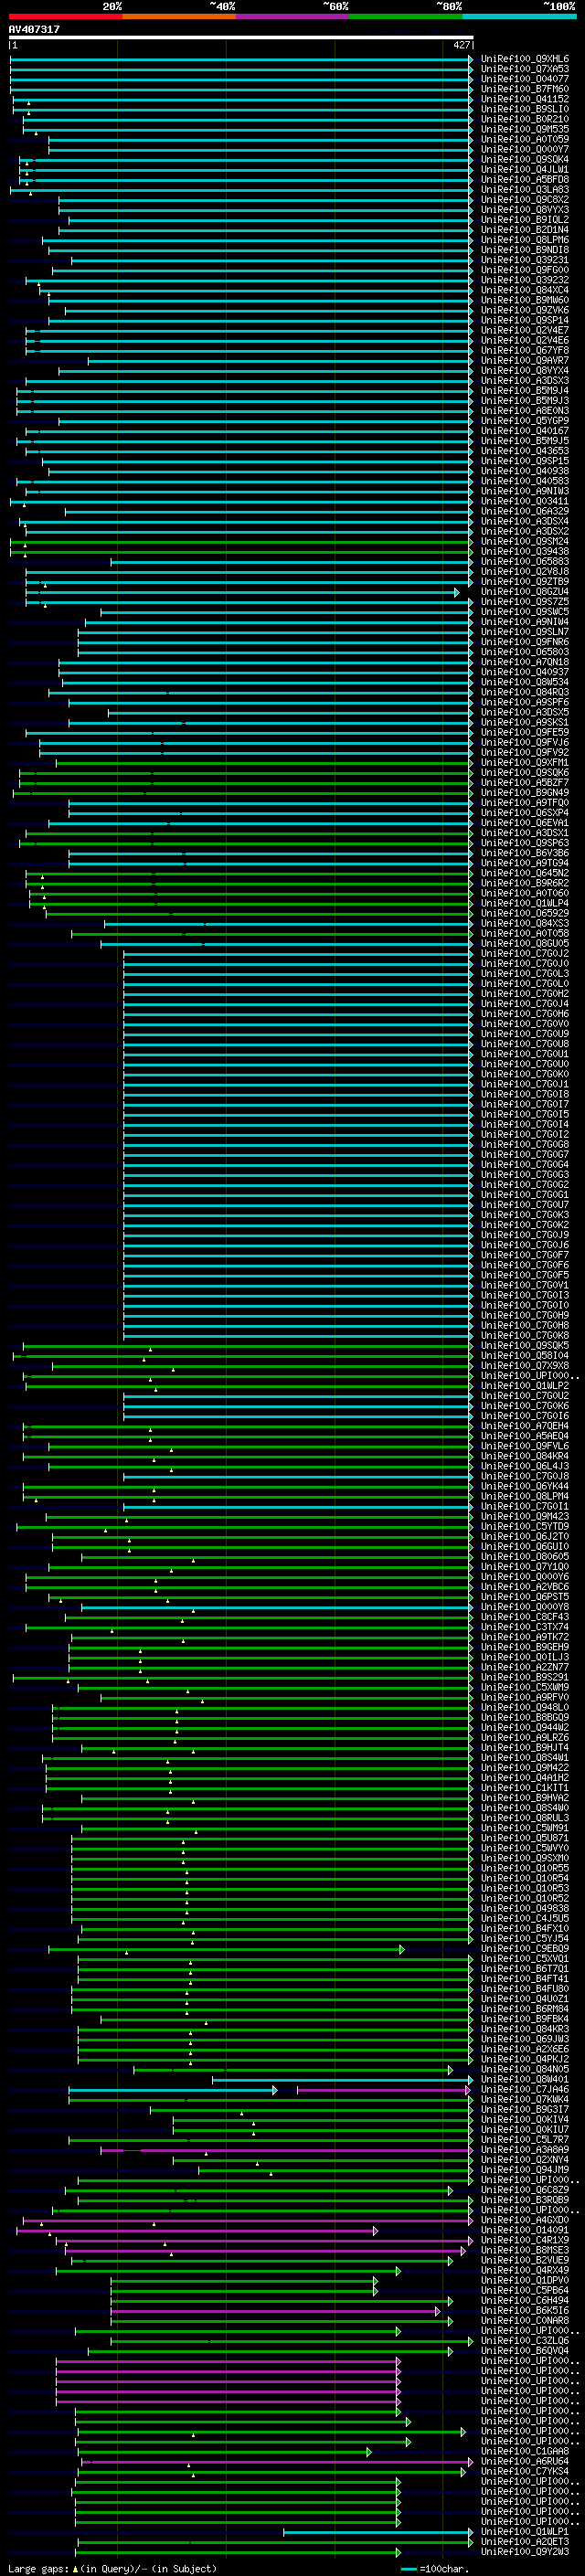Viewport: 585px width, 2576px height.
Task: Select the UniRef100_Q43653 label
Action: pyautogui.click(x=525, y=451)
